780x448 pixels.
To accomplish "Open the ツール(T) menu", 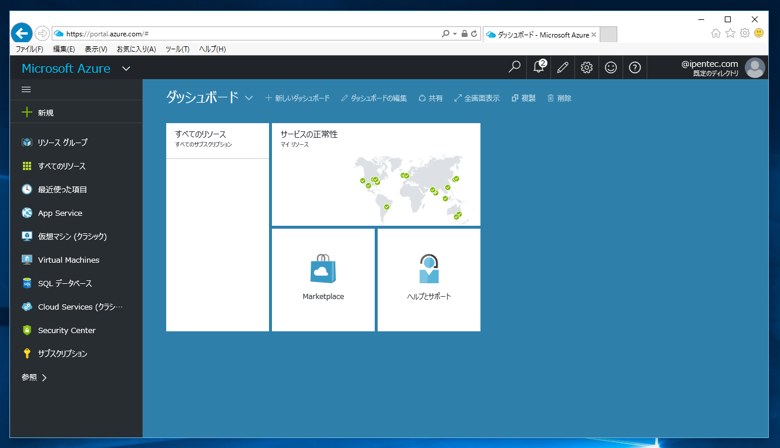I will tap(177, 49).
